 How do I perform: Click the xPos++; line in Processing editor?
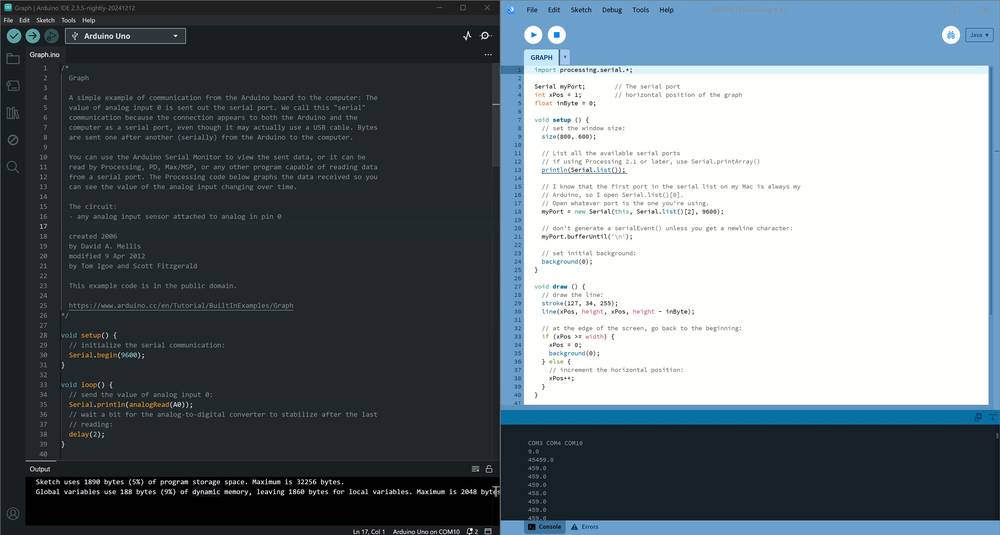point(561,378)
